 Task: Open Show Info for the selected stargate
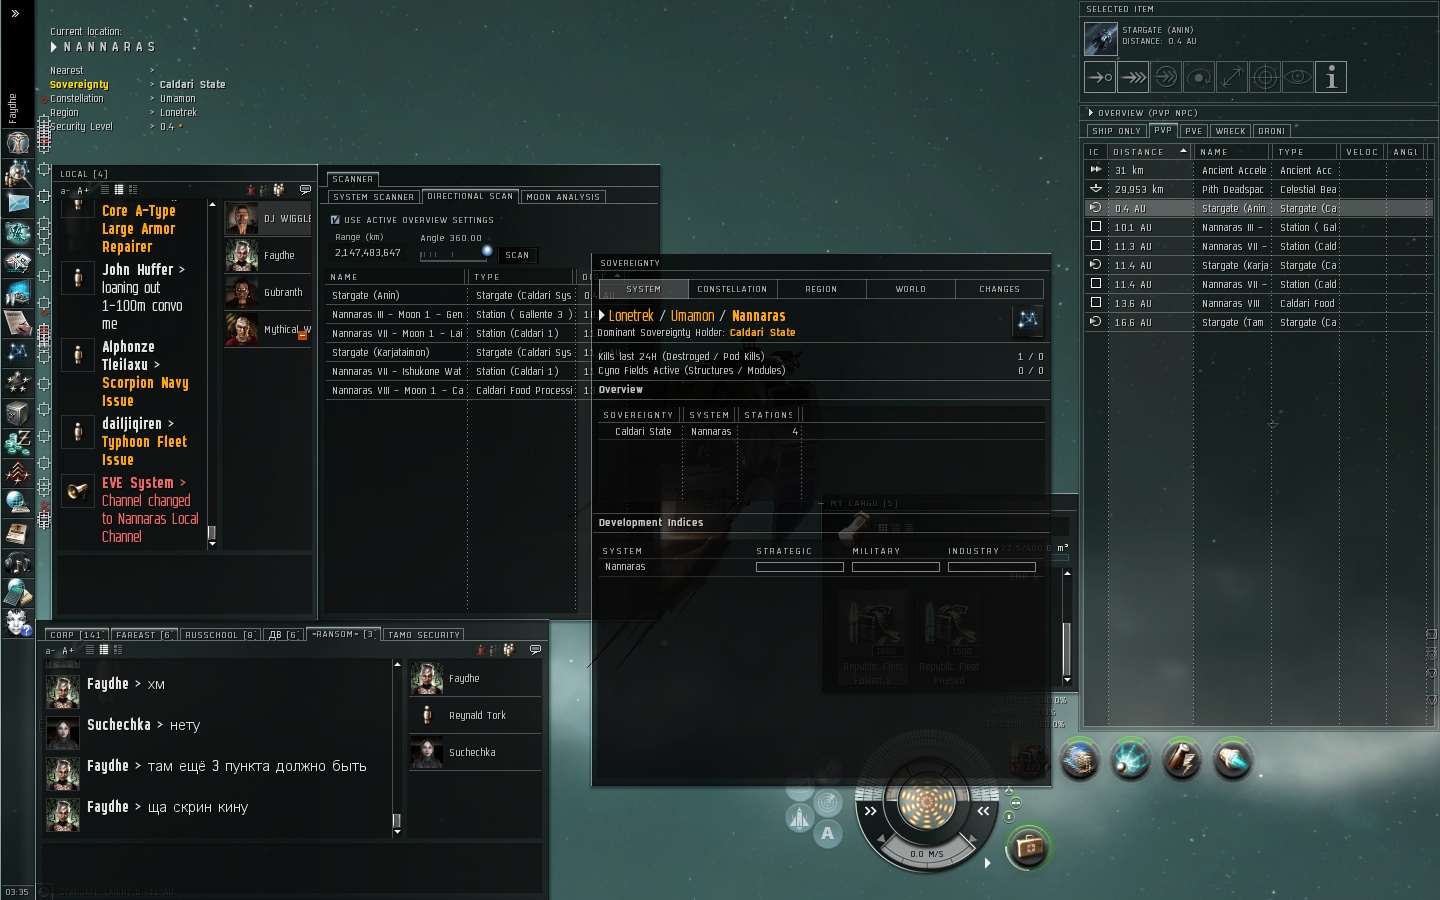(1331, 77)
